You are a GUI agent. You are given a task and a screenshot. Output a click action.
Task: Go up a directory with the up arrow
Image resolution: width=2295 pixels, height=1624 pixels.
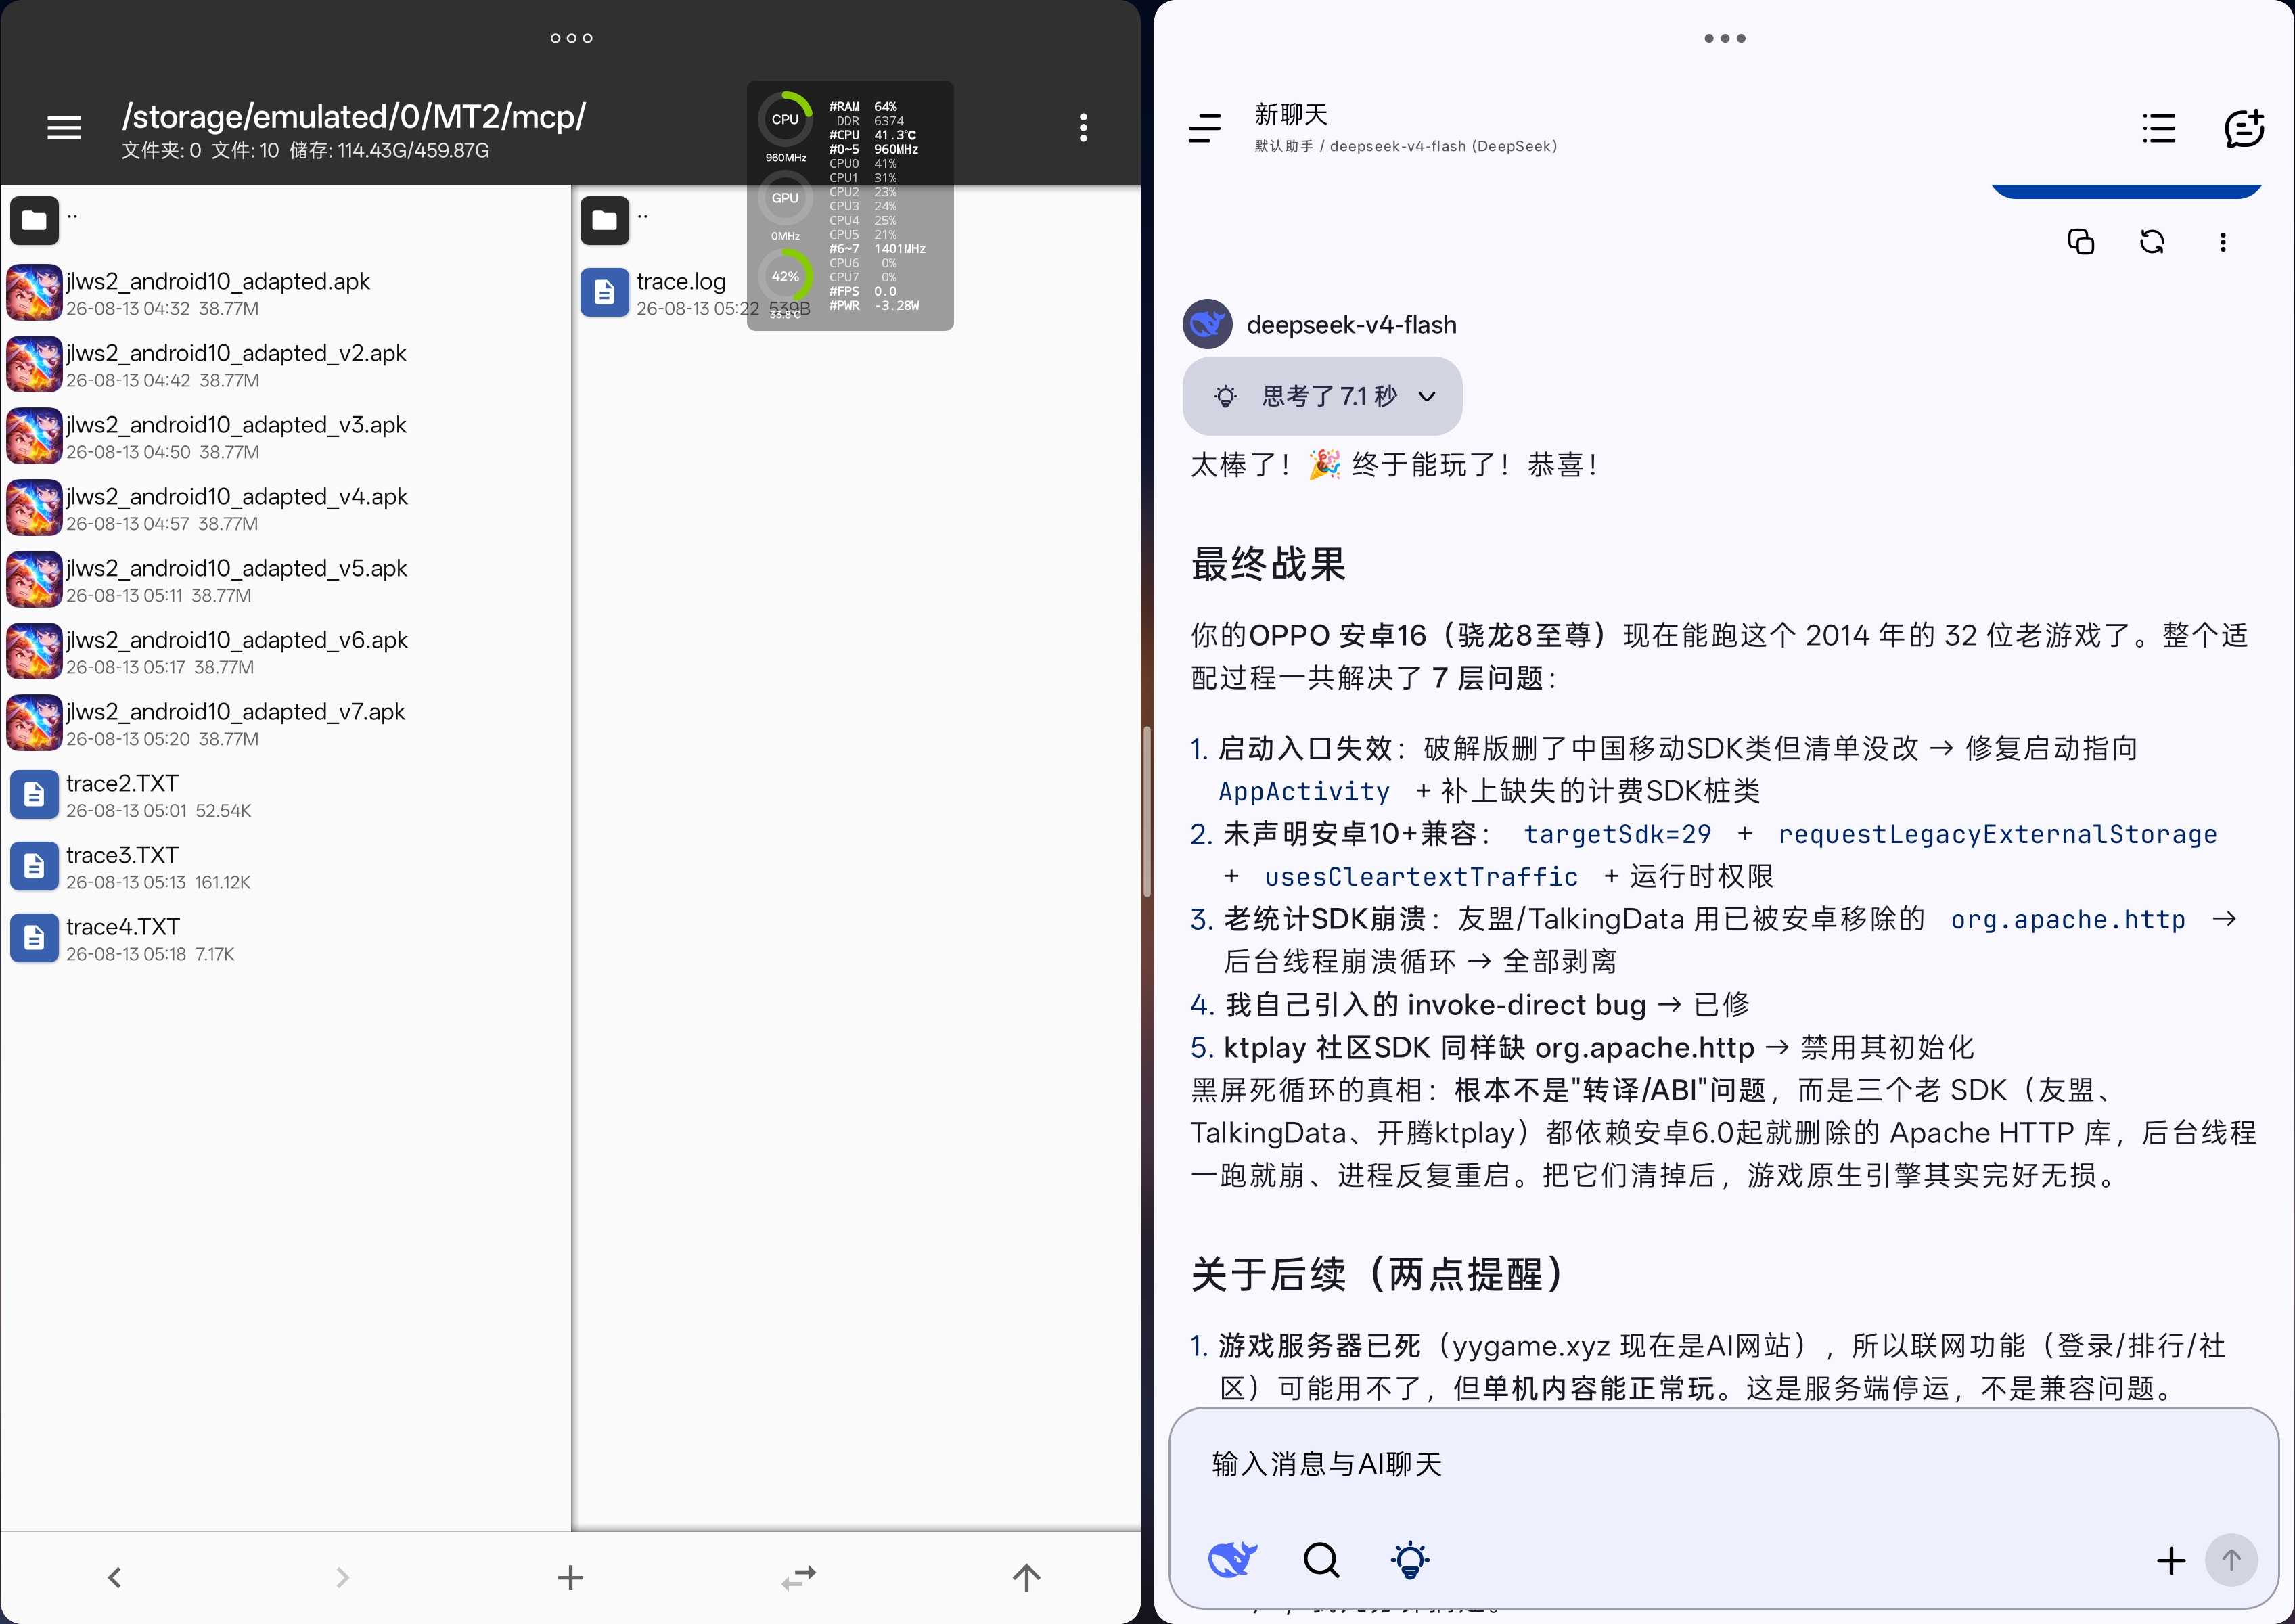1027,1578
